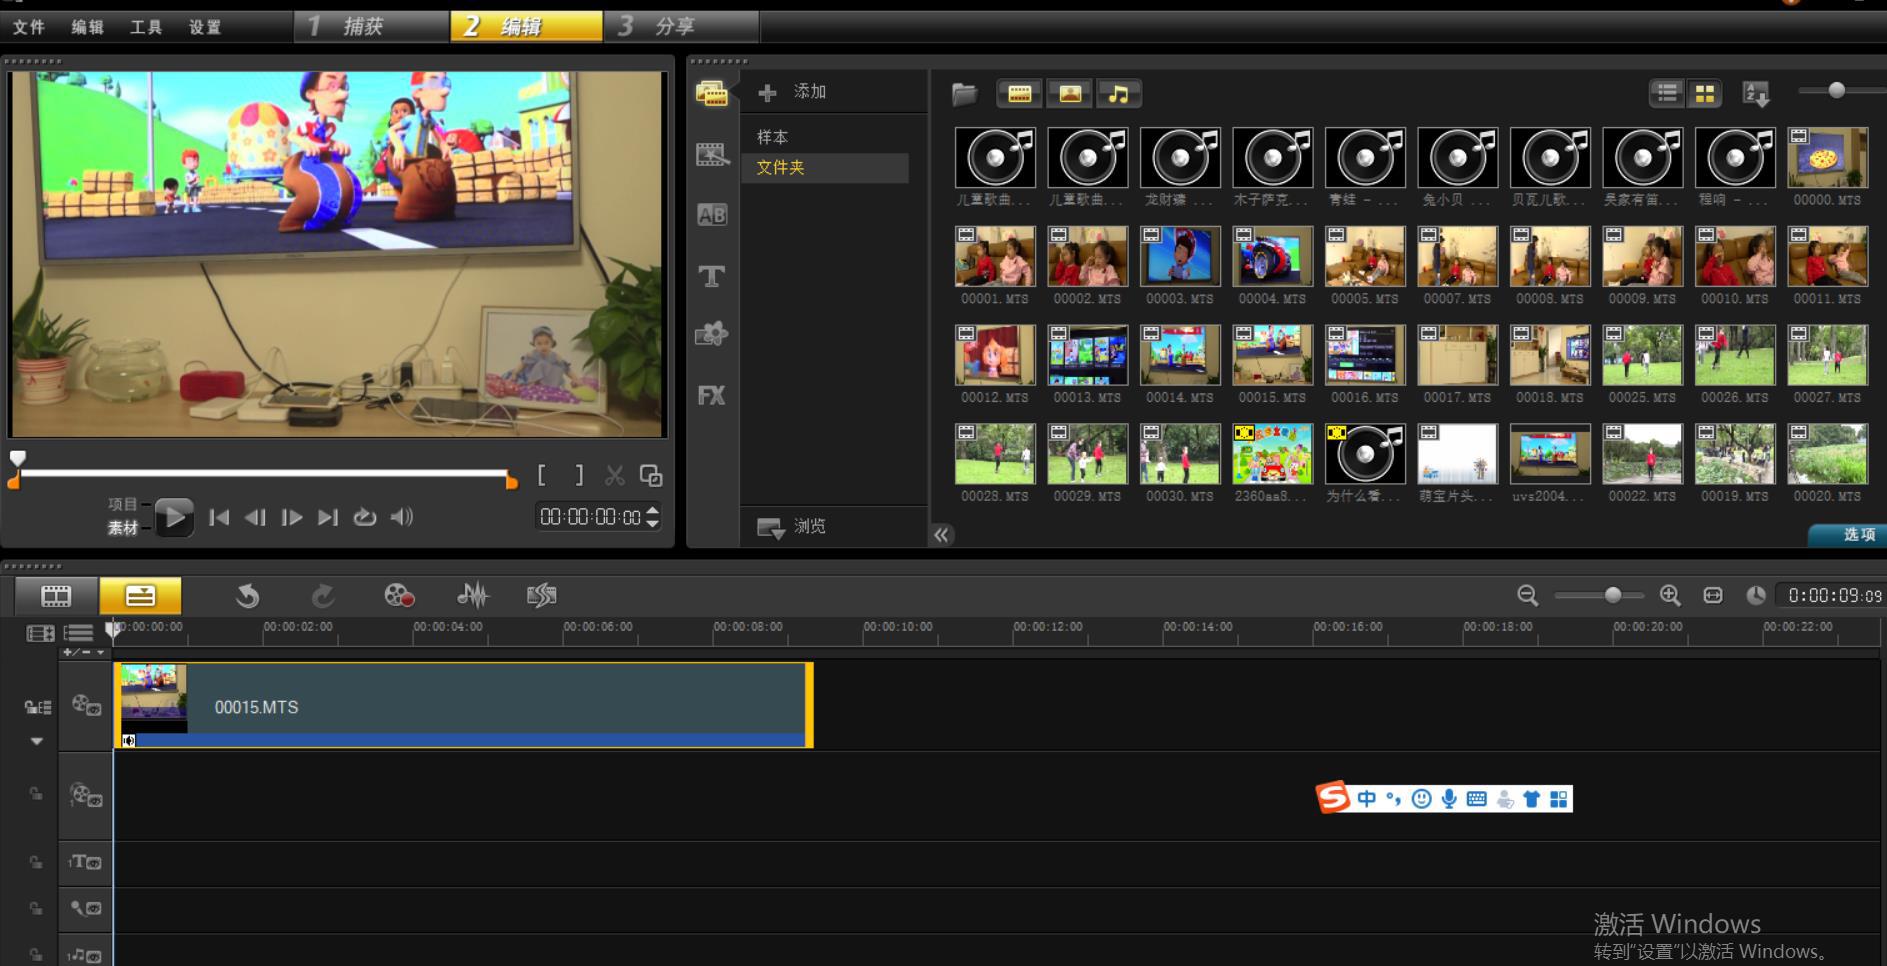1887x966 pixels.
Task: Play the preview video
Action: pyautogui.click(x=174, y=517)
